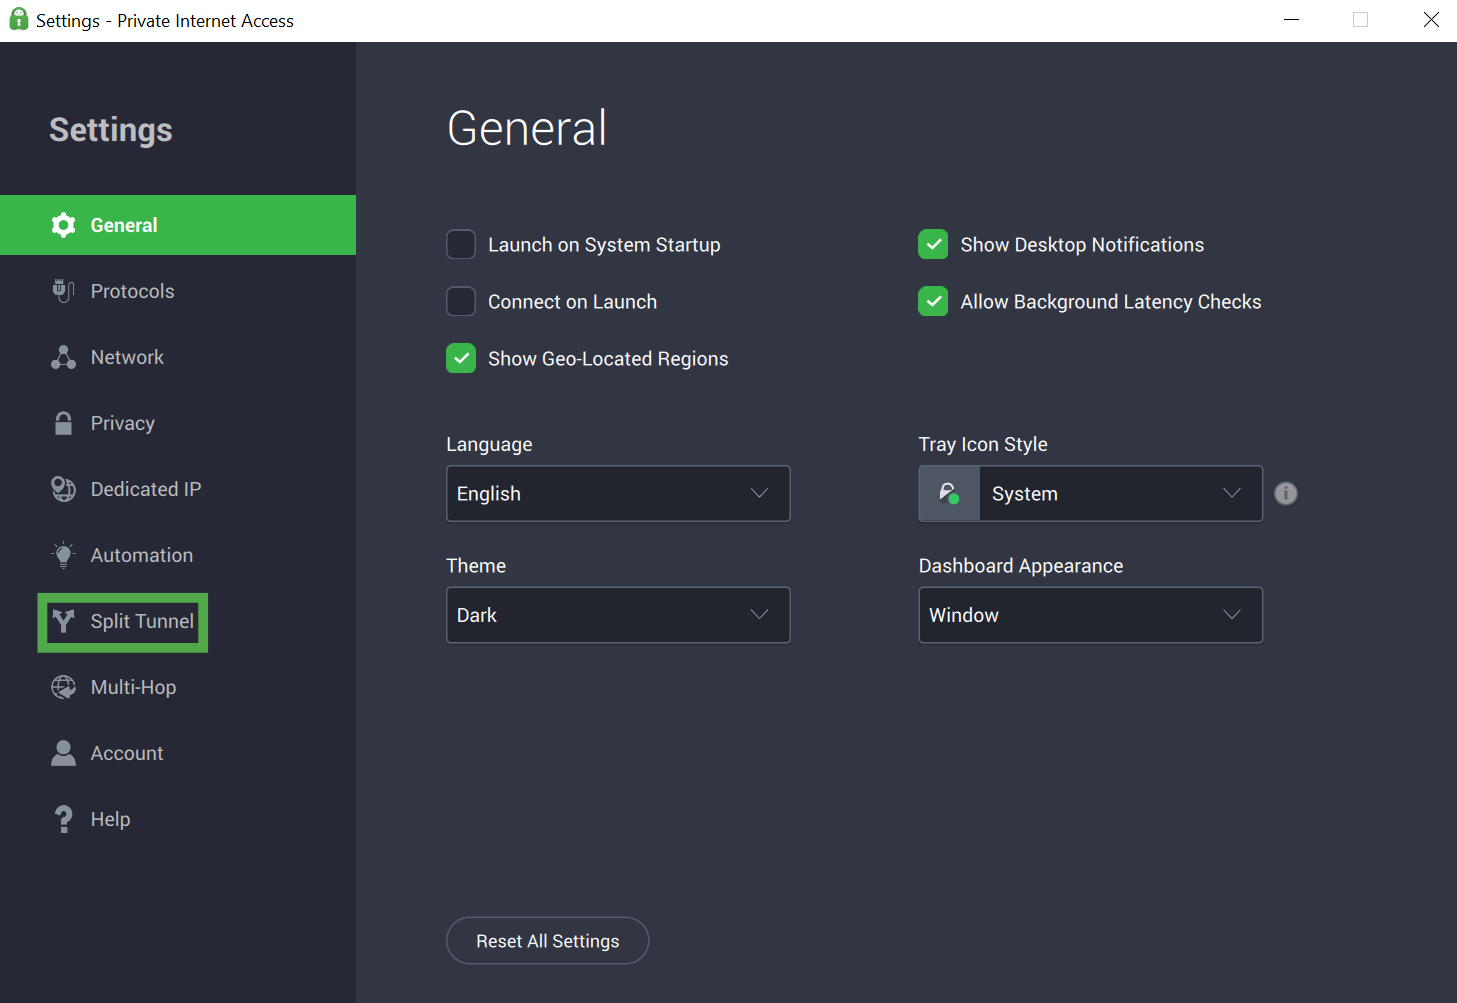Open the Dashboard Appearance Window dropdown
The width and height of the screenshot is (1457, 1003).
1090,615
